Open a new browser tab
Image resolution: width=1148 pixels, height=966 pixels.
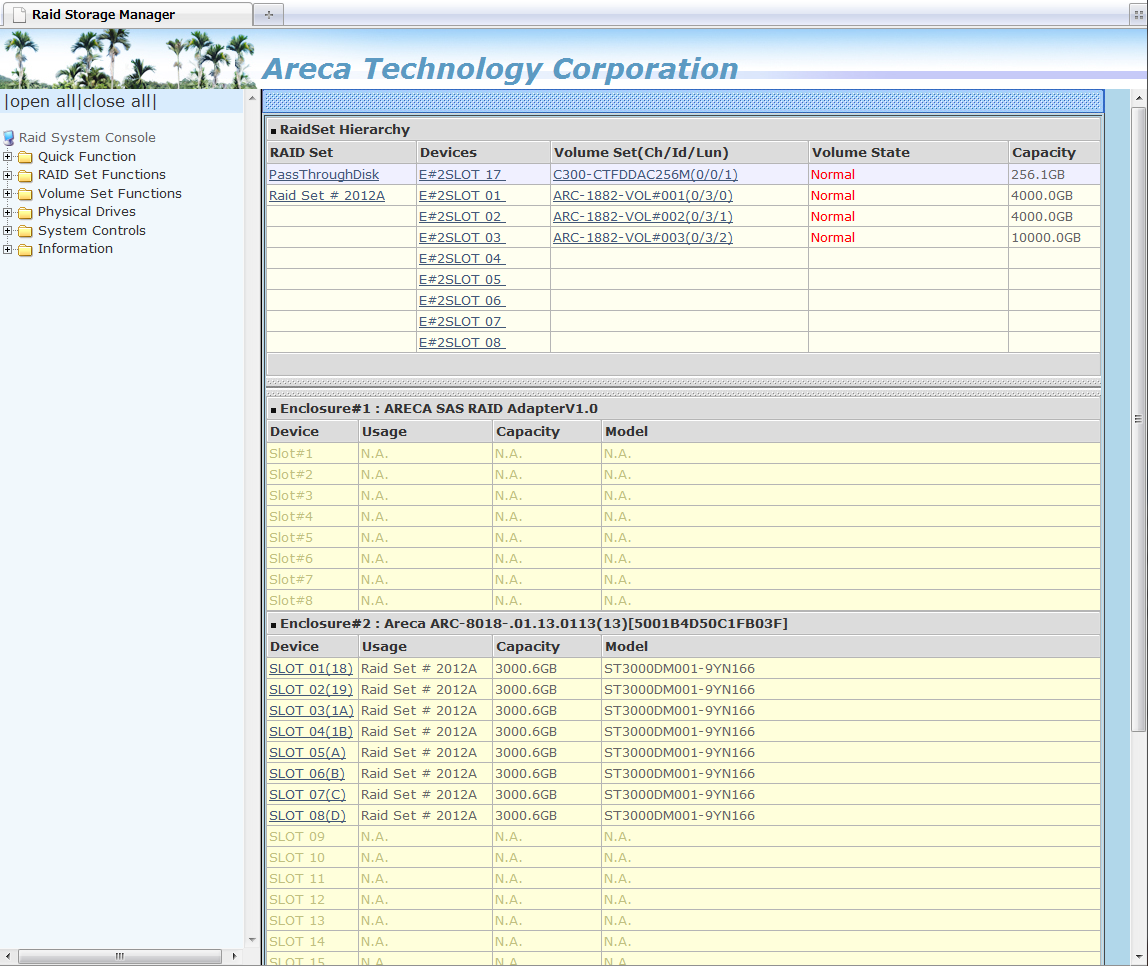tap(268, 15)
